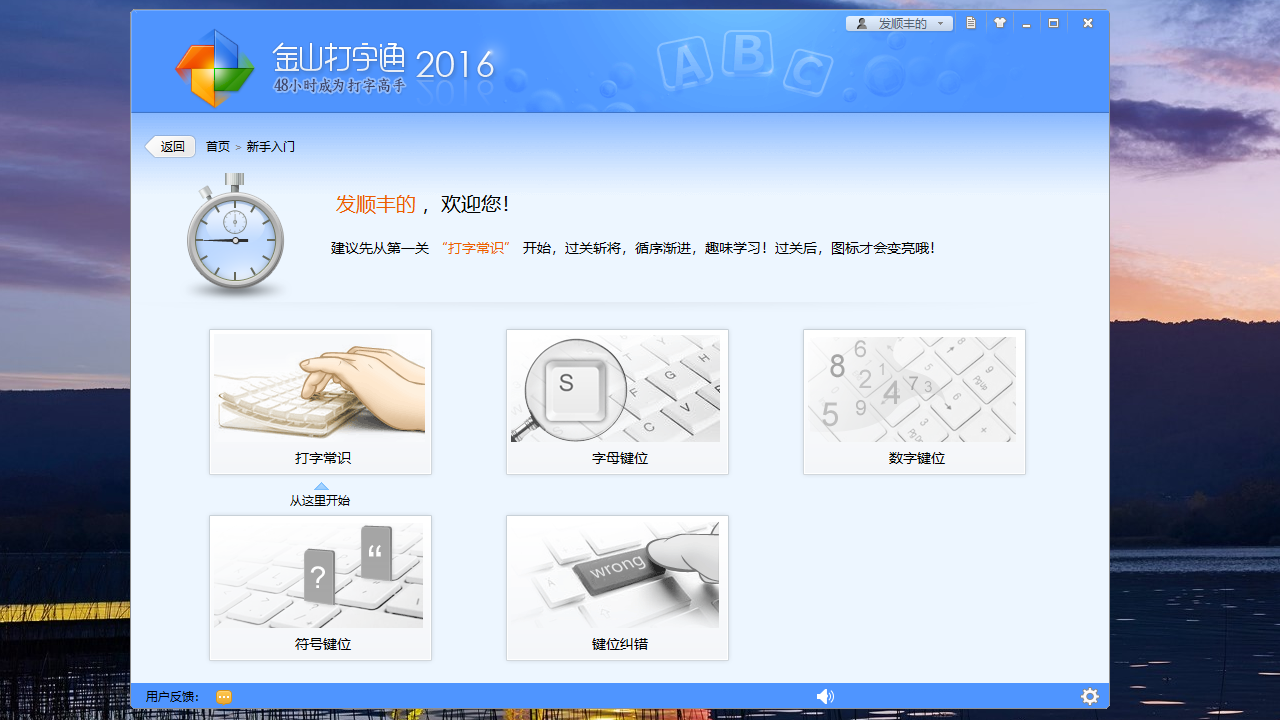Navigate to 首页 in the breadcrumb
The image size is (1280, 720).
coord(215,146)
